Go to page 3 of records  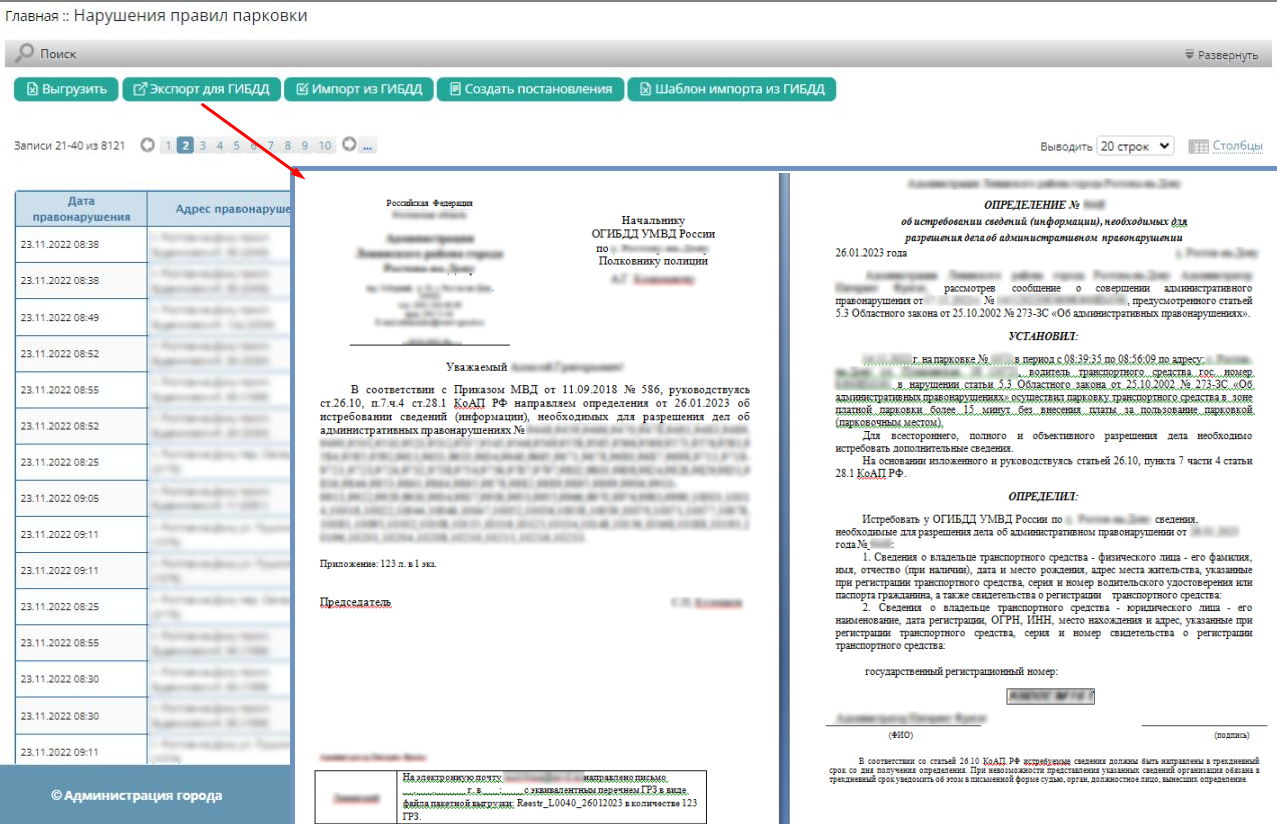coord(202,146)
